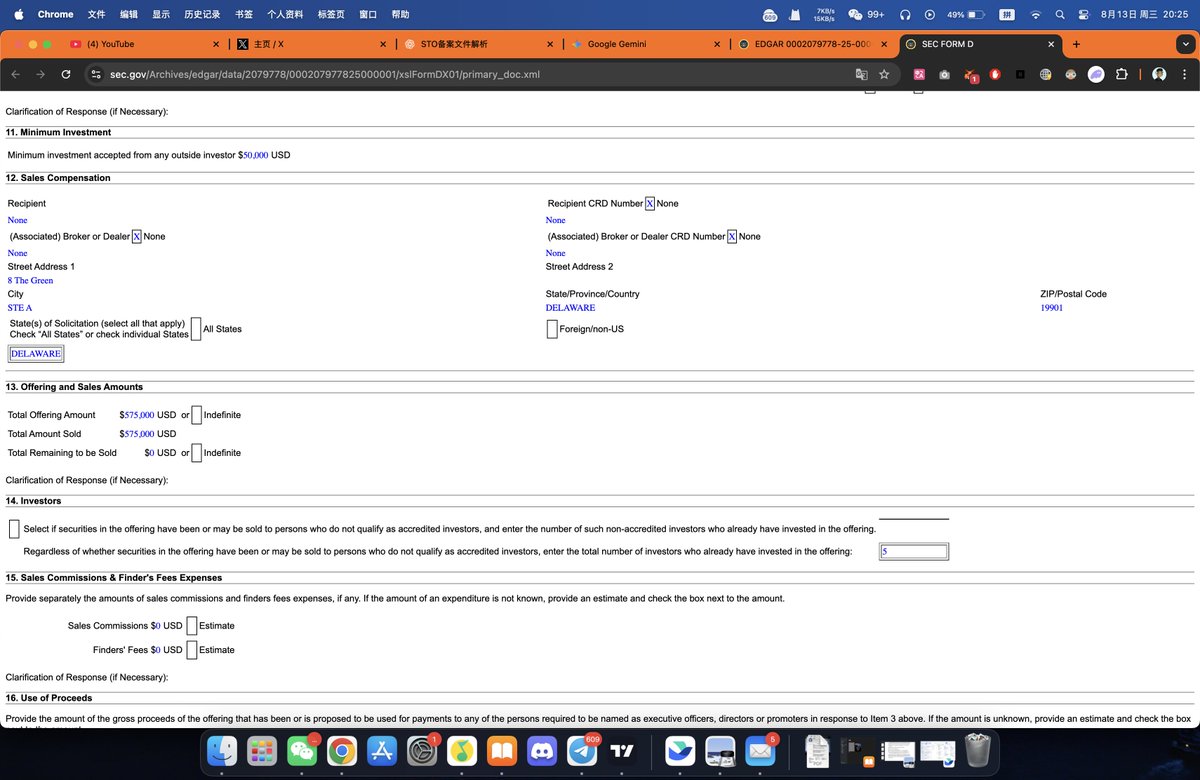Check the non-accredited investors checkbox in Item 14
The image size is (1200, 780).
point(14,528)
